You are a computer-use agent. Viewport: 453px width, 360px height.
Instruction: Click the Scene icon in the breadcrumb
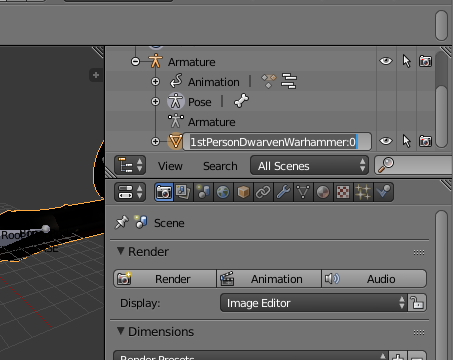tap(141, 222)
